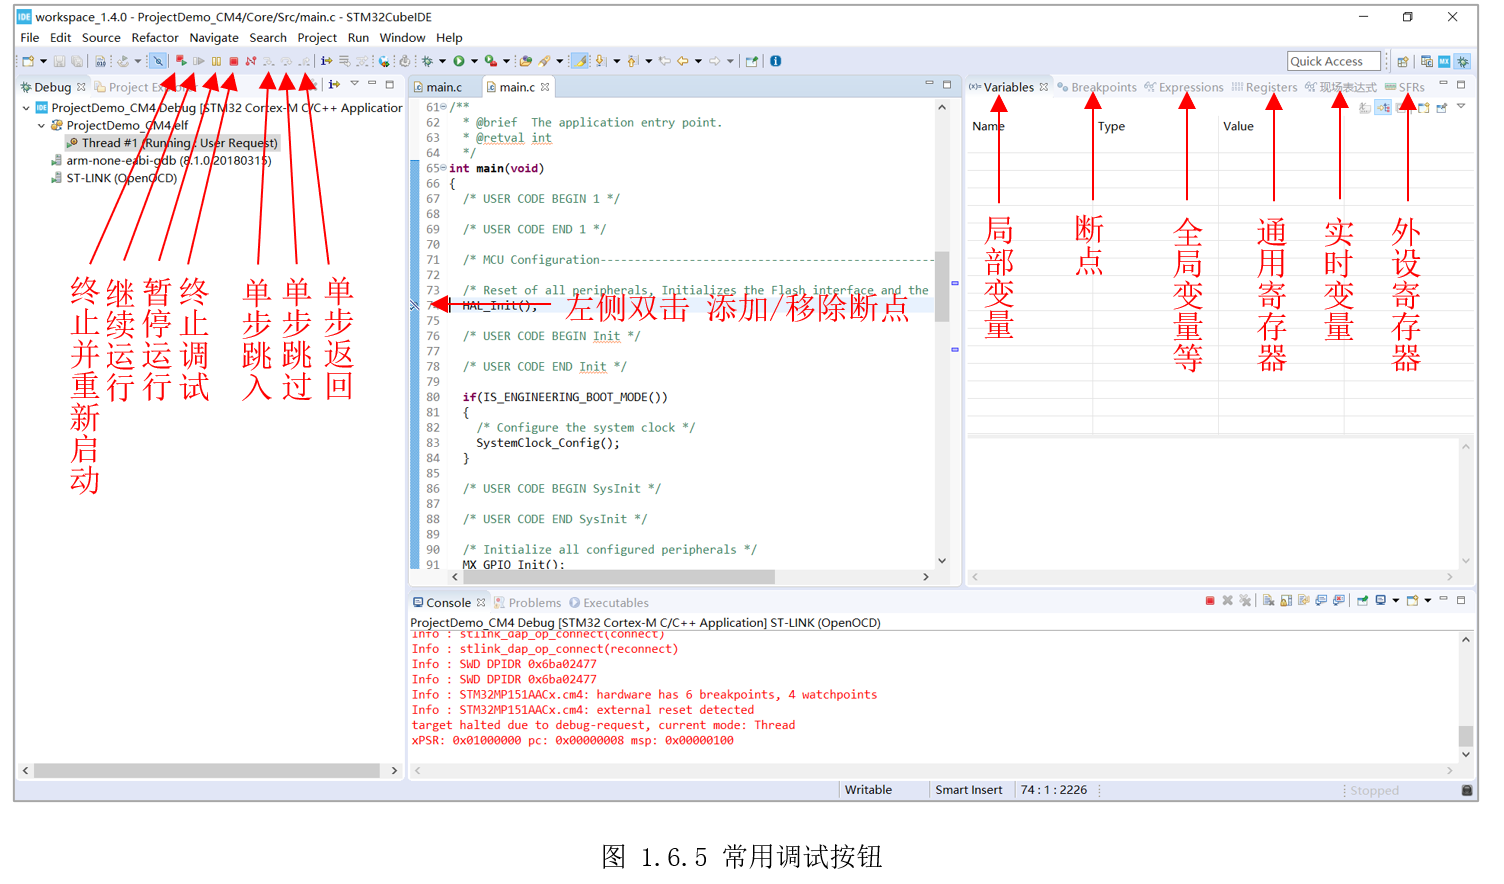This screenshot has height=884, width=1504.
Task: Toggle Show Type Names in Variables view
Action: pos(1365,108)
